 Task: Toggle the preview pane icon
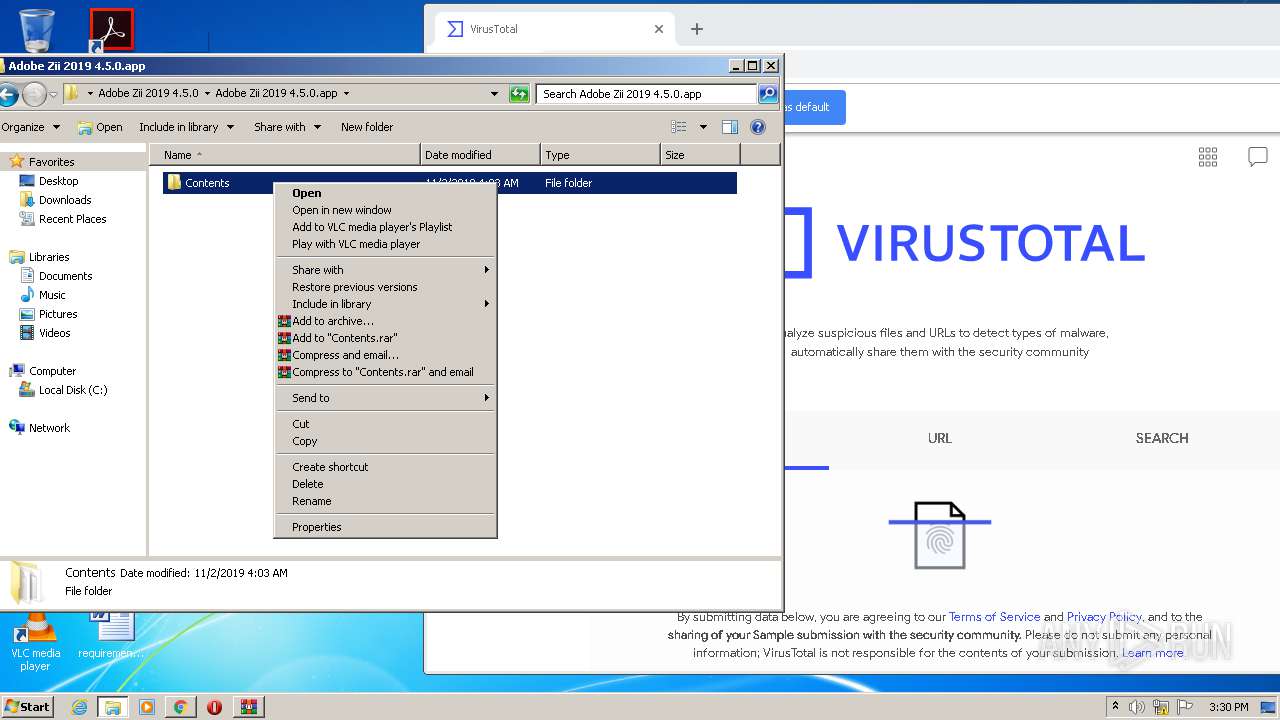(730, 127)
